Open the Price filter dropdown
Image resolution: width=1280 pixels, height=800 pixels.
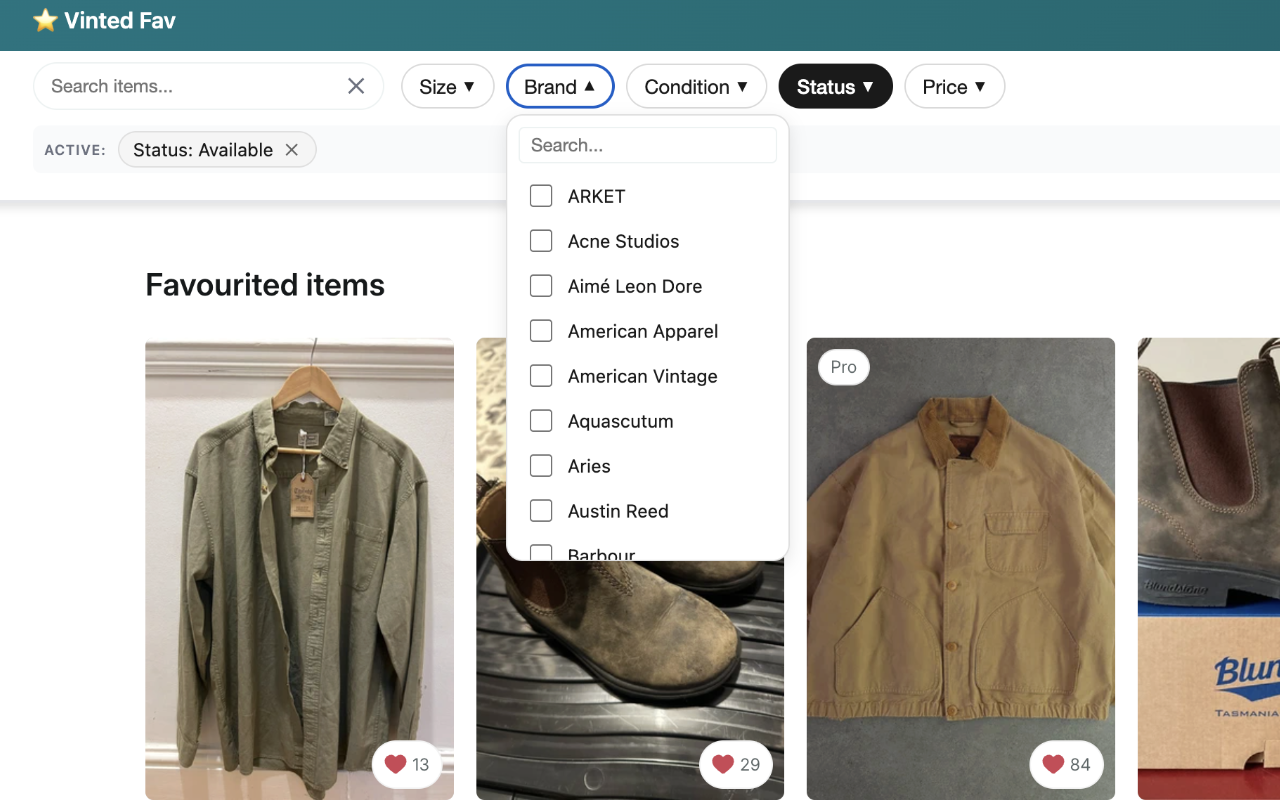[x=954, y=87]
